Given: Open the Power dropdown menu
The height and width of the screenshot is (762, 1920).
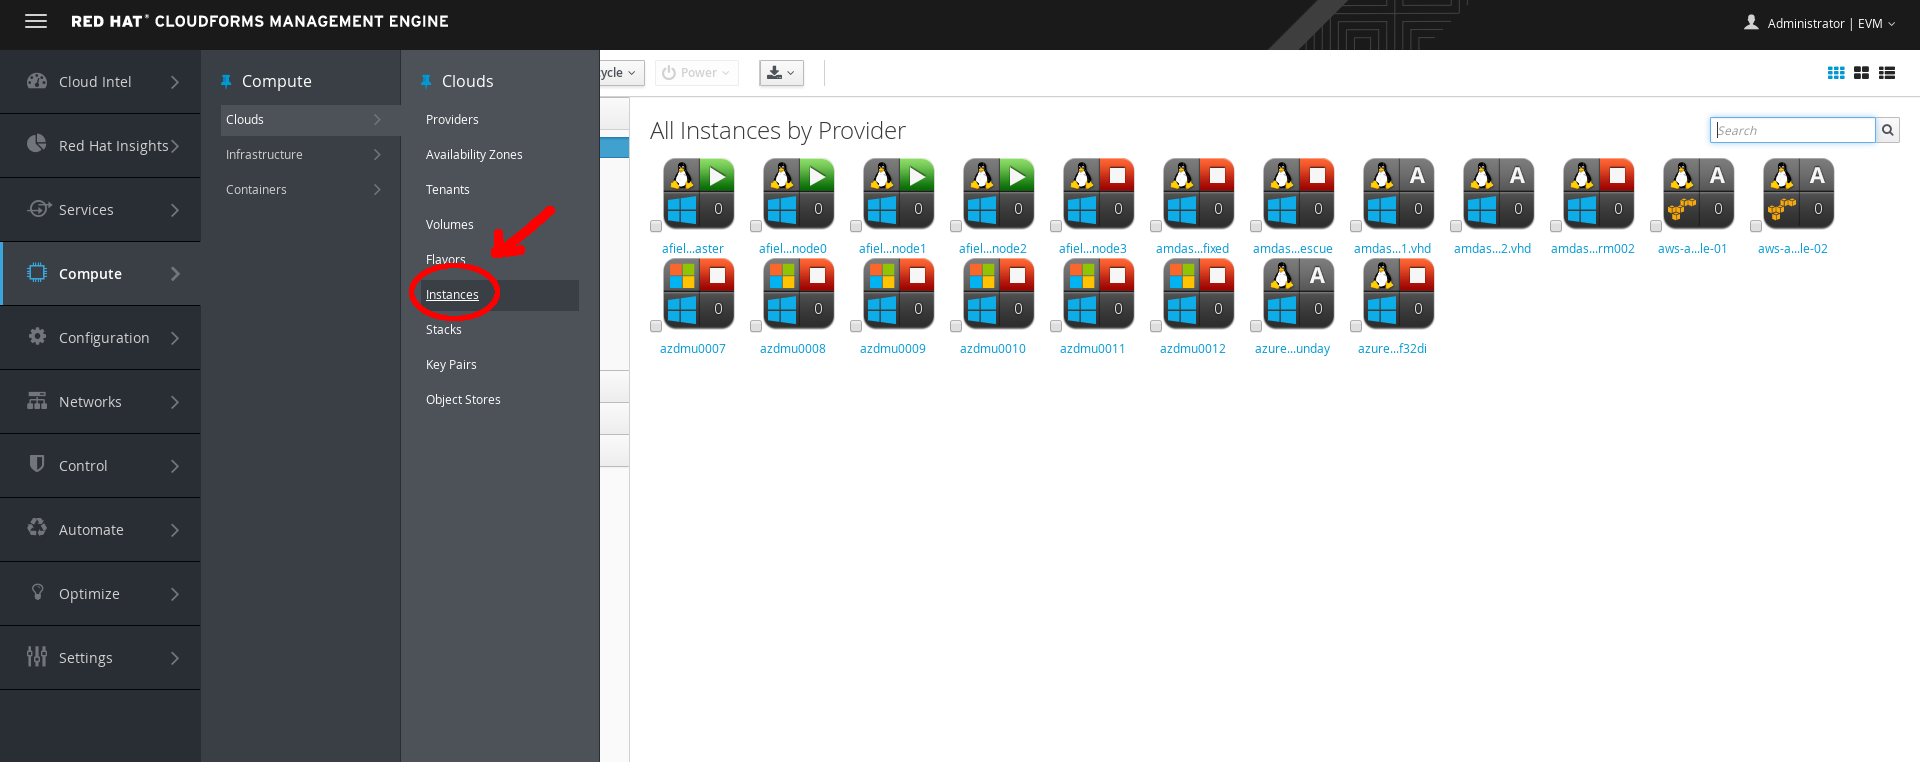Looking at the screenshot, I should (696, 73).
